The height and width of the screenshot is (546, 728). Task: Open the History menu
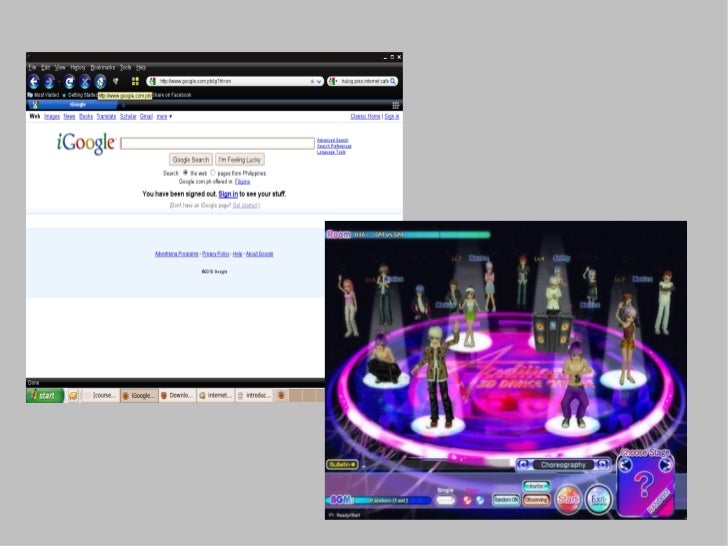click(78, 67)
